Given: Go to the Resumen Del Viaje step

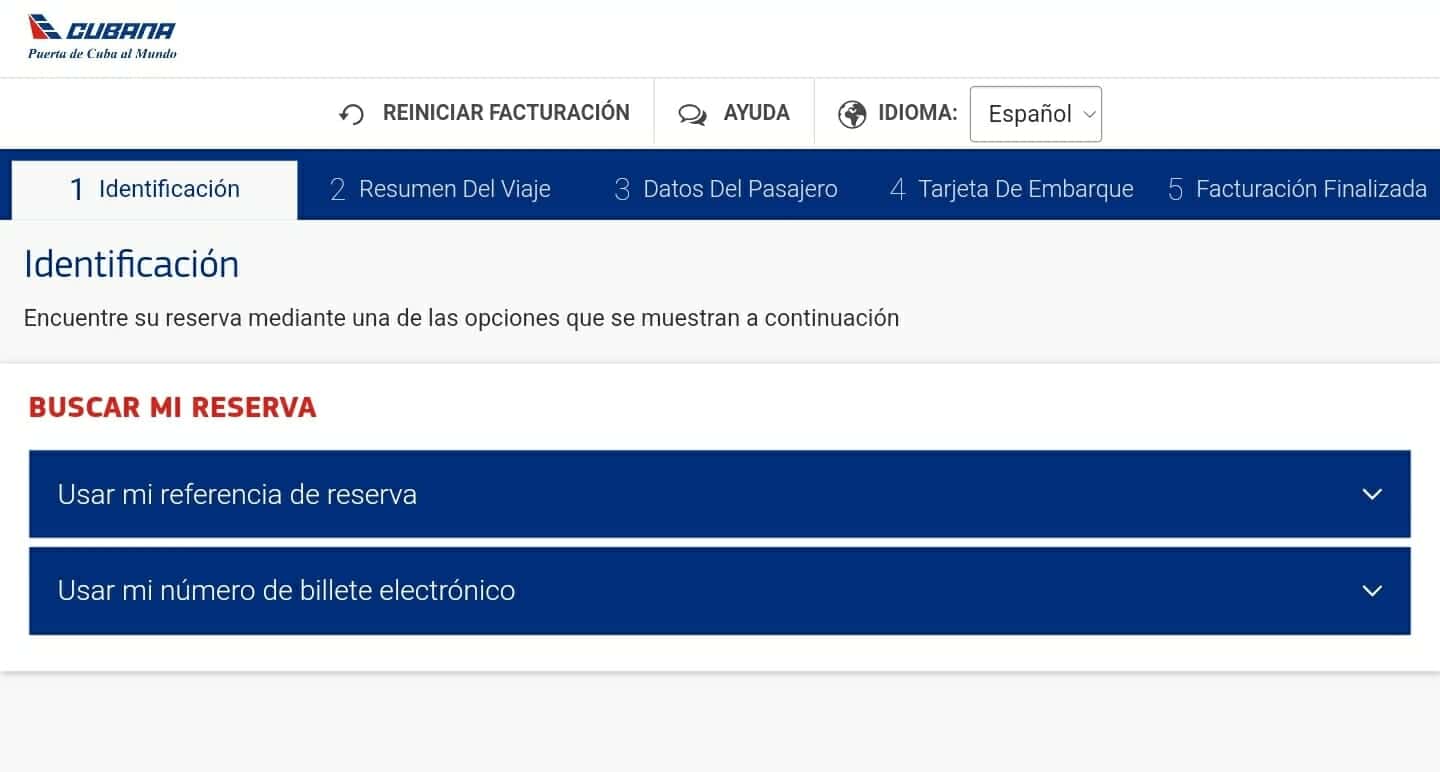Looking at the screenshot, I should (440, 189).
